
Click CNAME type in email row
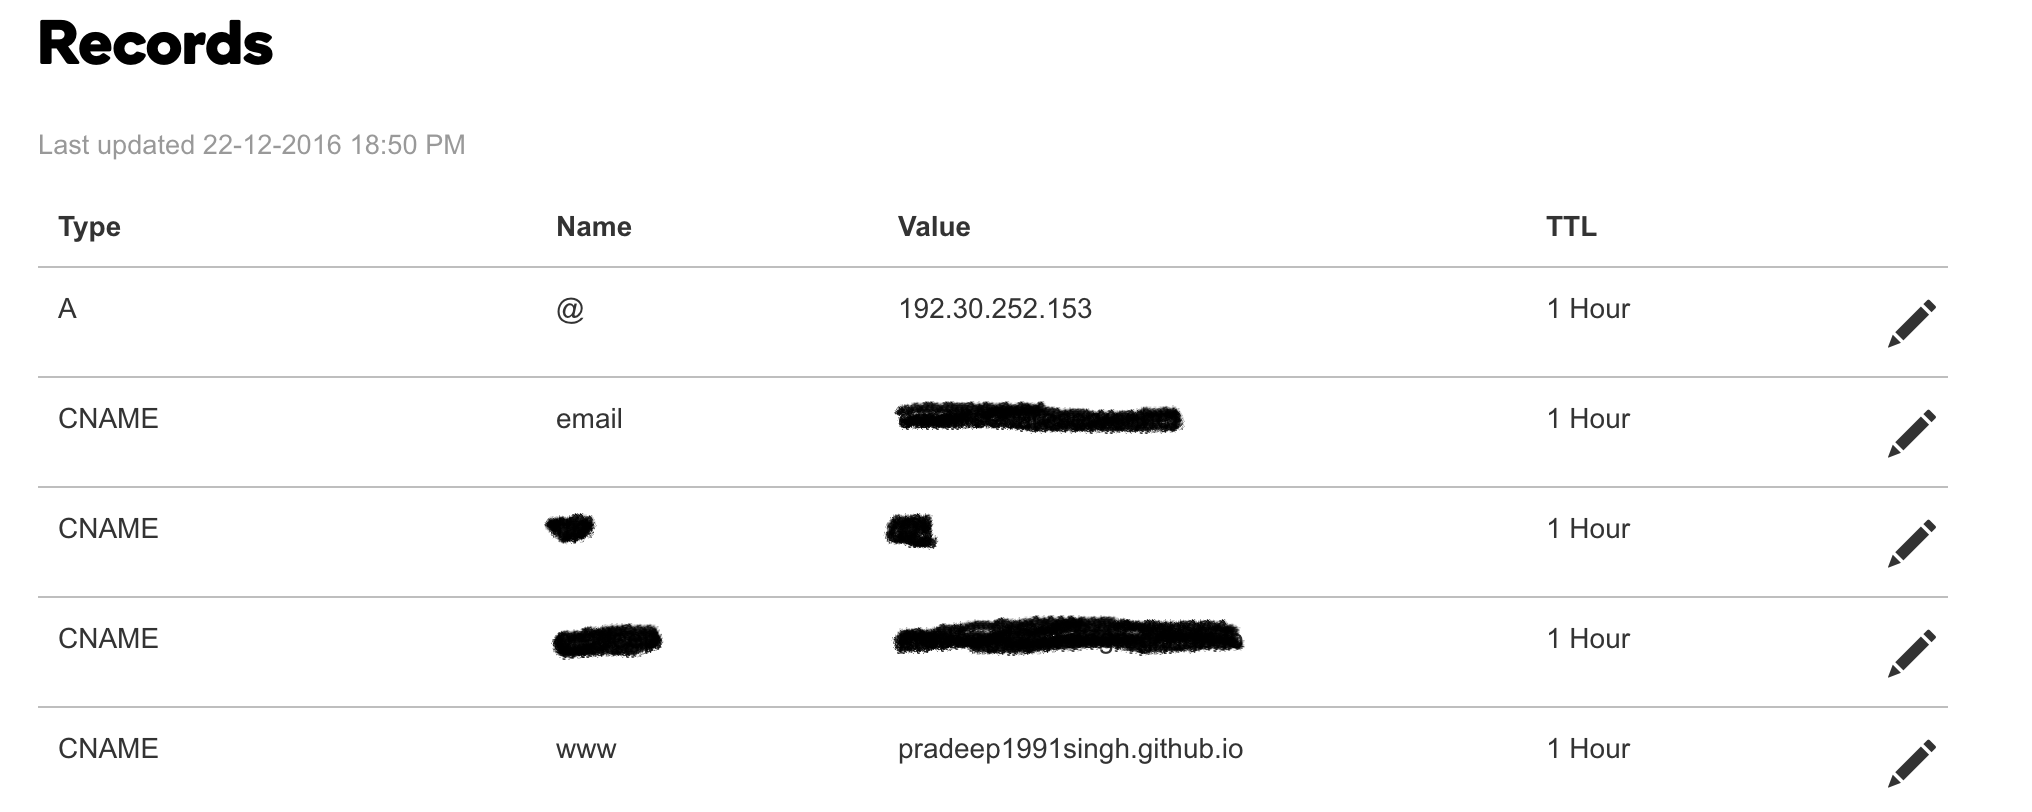[x=108, y=419]
